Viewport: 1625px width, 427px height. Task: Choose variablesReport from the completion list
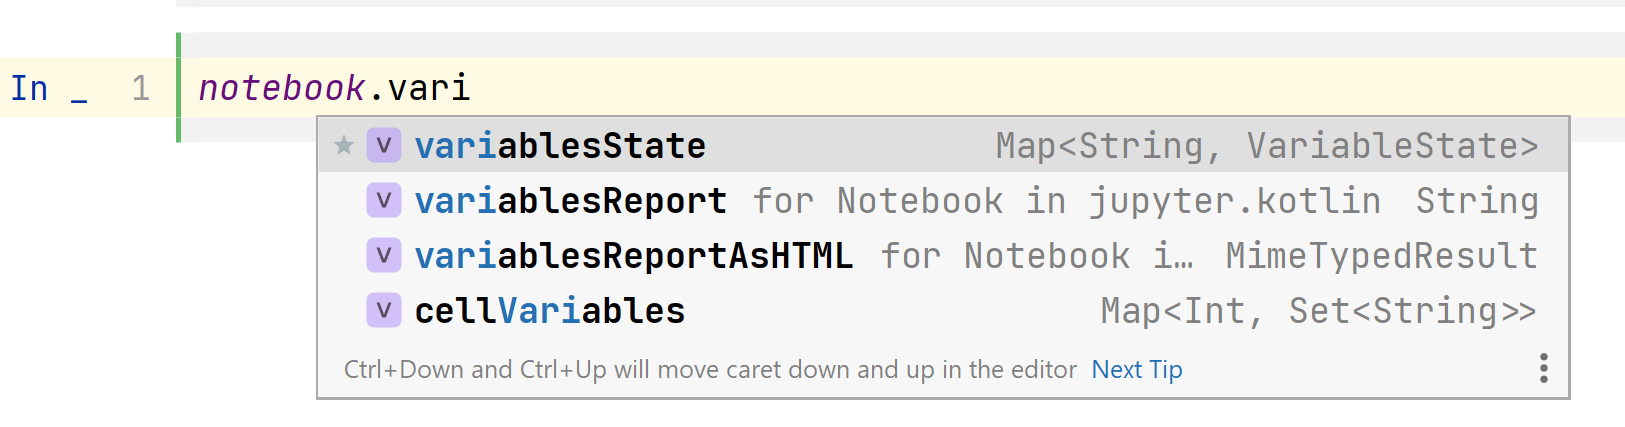pyautogui.click(x=943, y=201)
